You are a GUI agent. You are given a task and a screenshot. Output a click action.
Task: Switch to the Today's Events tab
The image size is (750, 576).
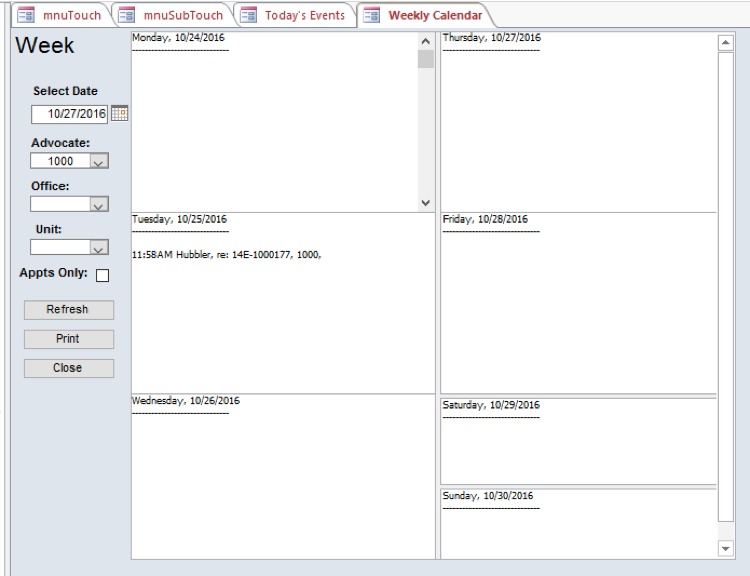(304, 15)
